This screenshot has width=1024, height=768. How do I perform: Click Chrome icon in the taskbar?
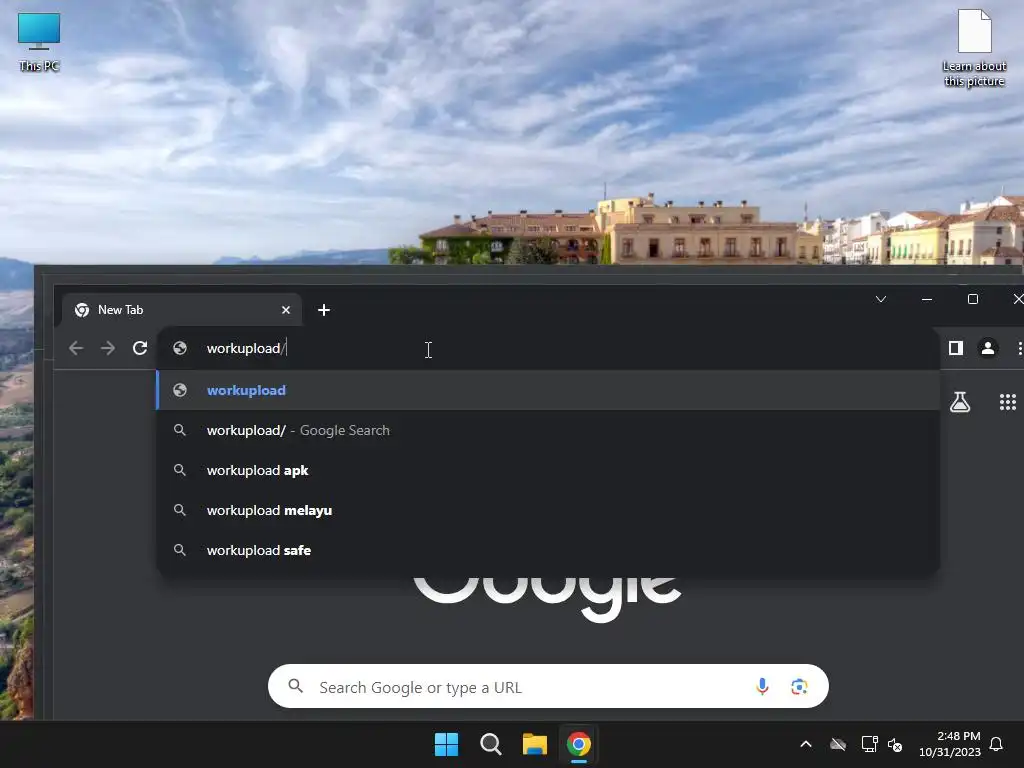pyautogui.click(x=579, y=744)
